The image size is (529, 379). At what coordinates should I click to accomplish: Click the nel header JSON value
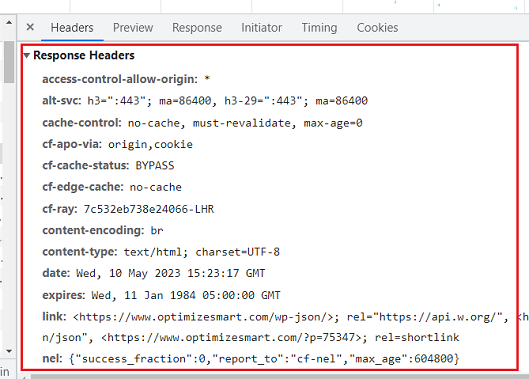(x=264, y=358)
